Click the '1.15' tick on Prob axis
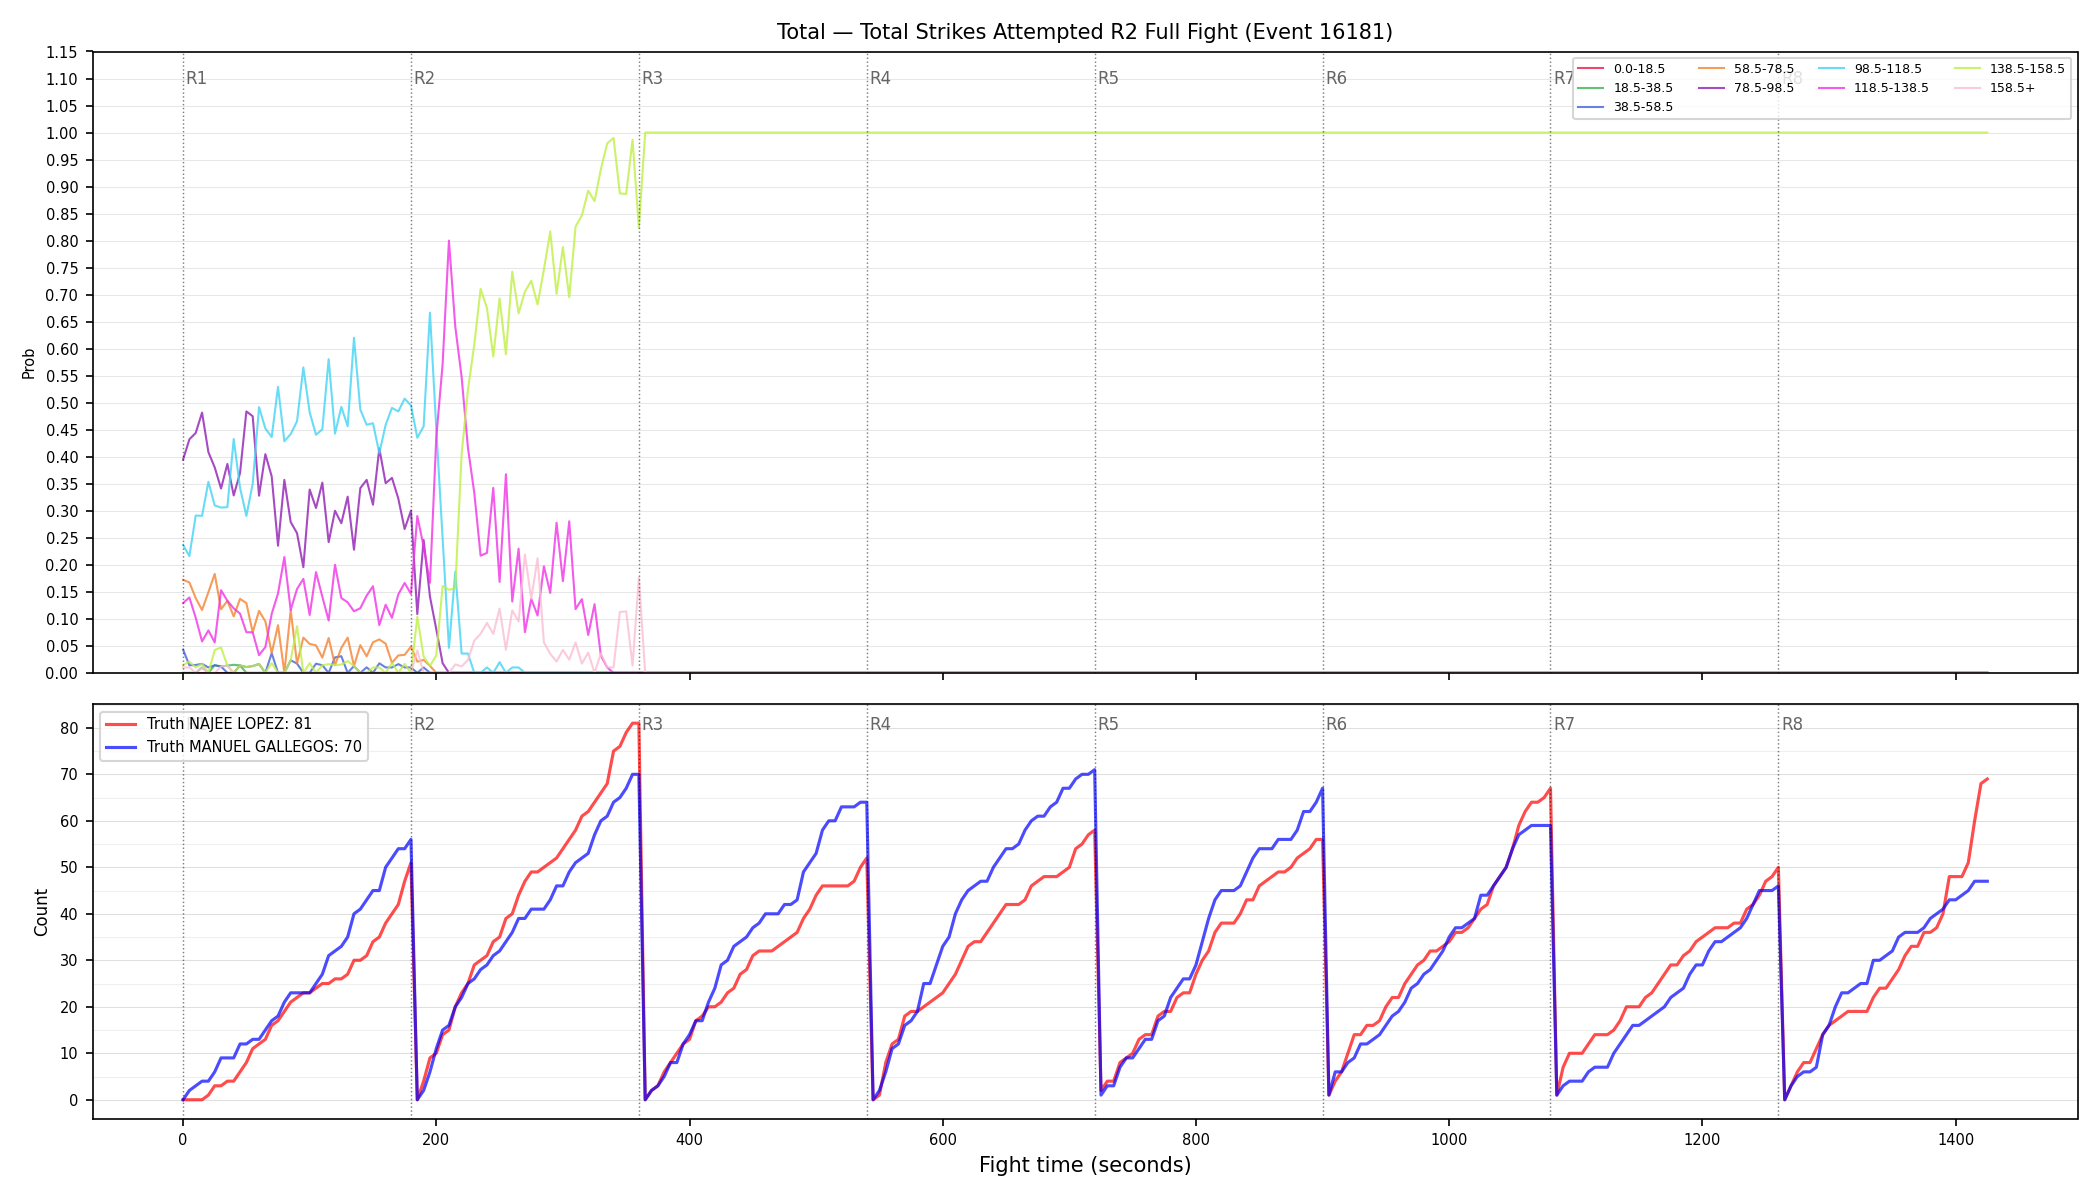This screenshot has width=2100, height=1200. pos(62,52)
